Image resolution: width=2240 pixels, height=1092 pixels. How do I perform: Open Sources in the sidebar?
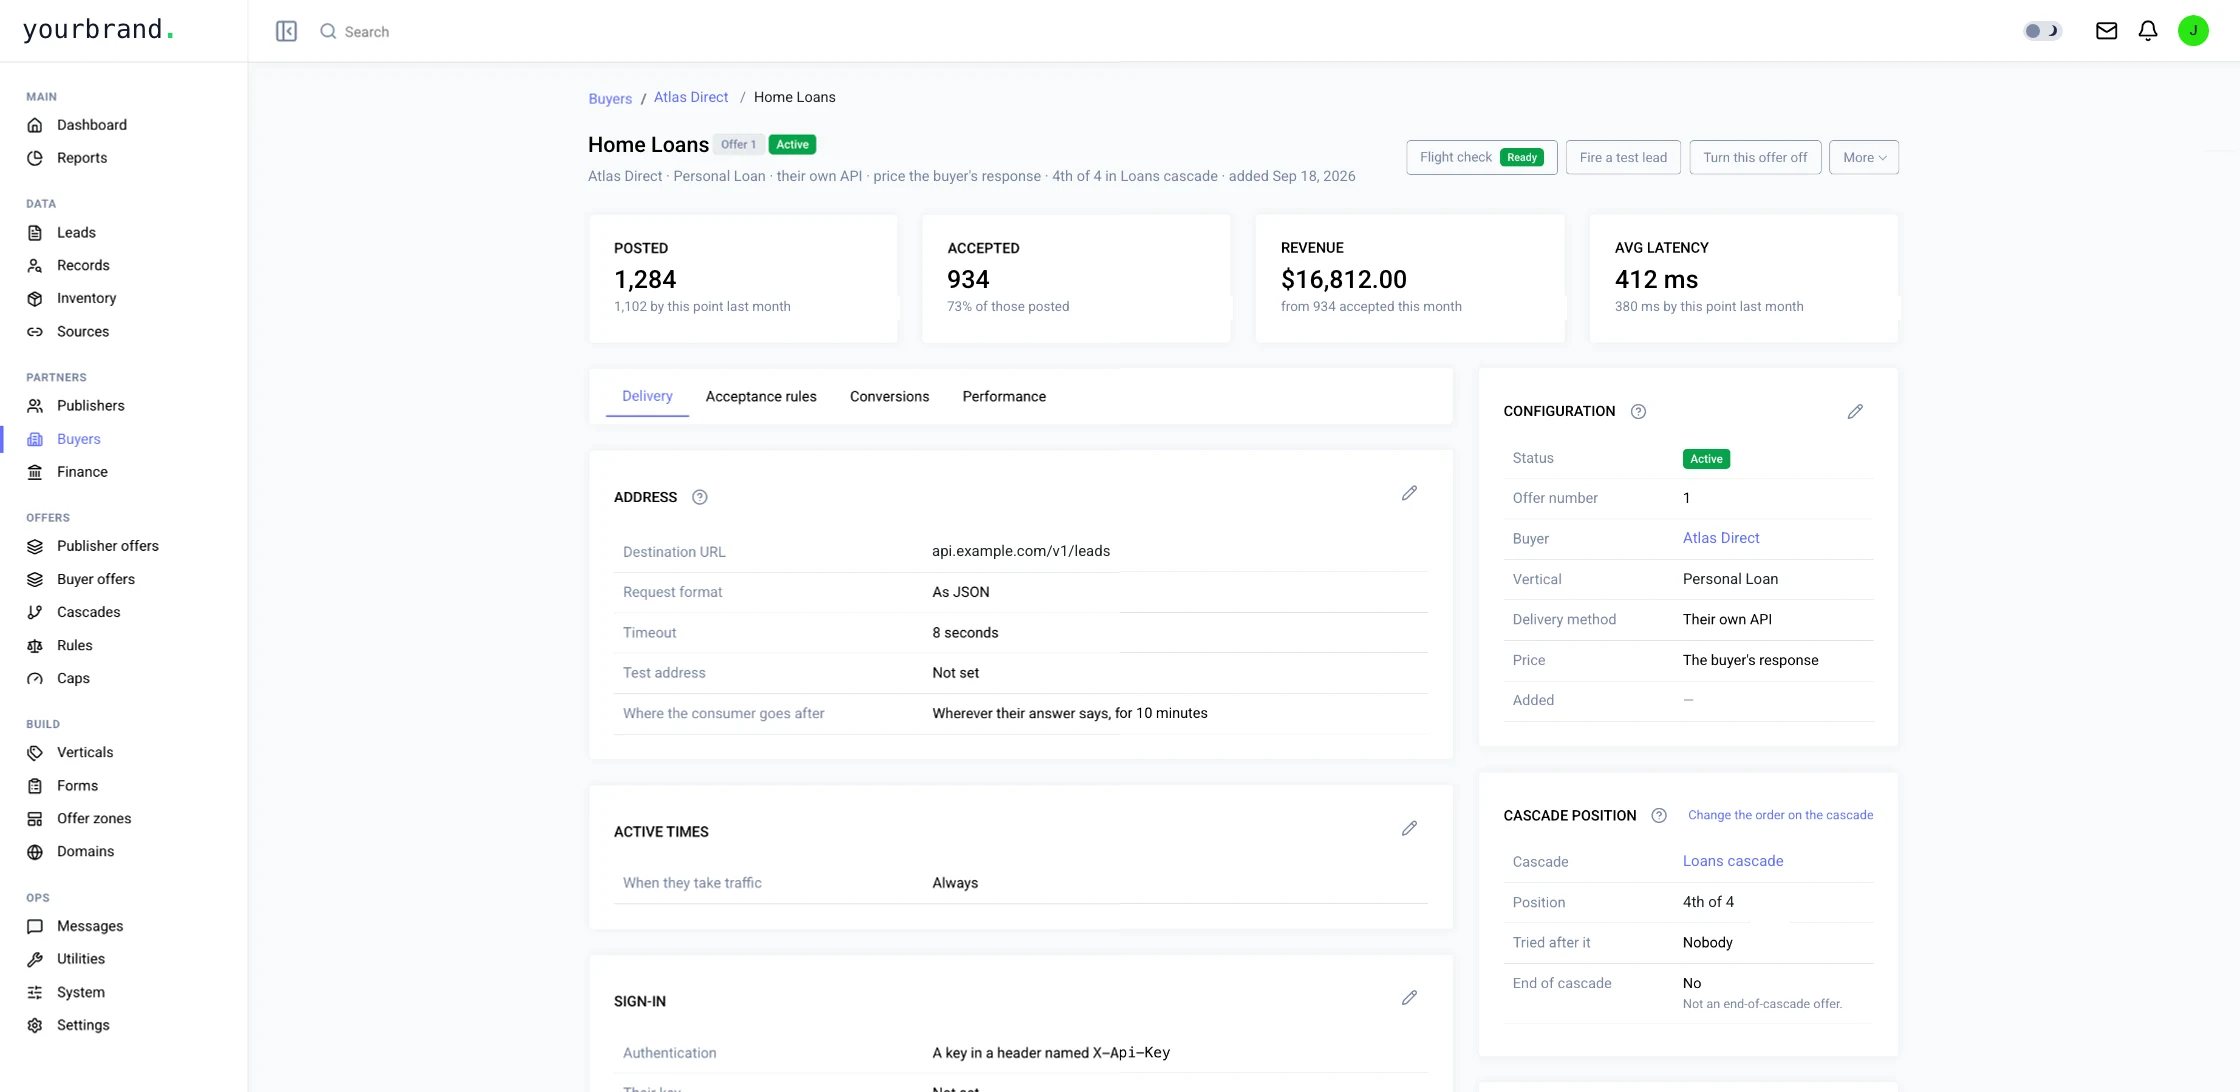click(x=83, y=332)
